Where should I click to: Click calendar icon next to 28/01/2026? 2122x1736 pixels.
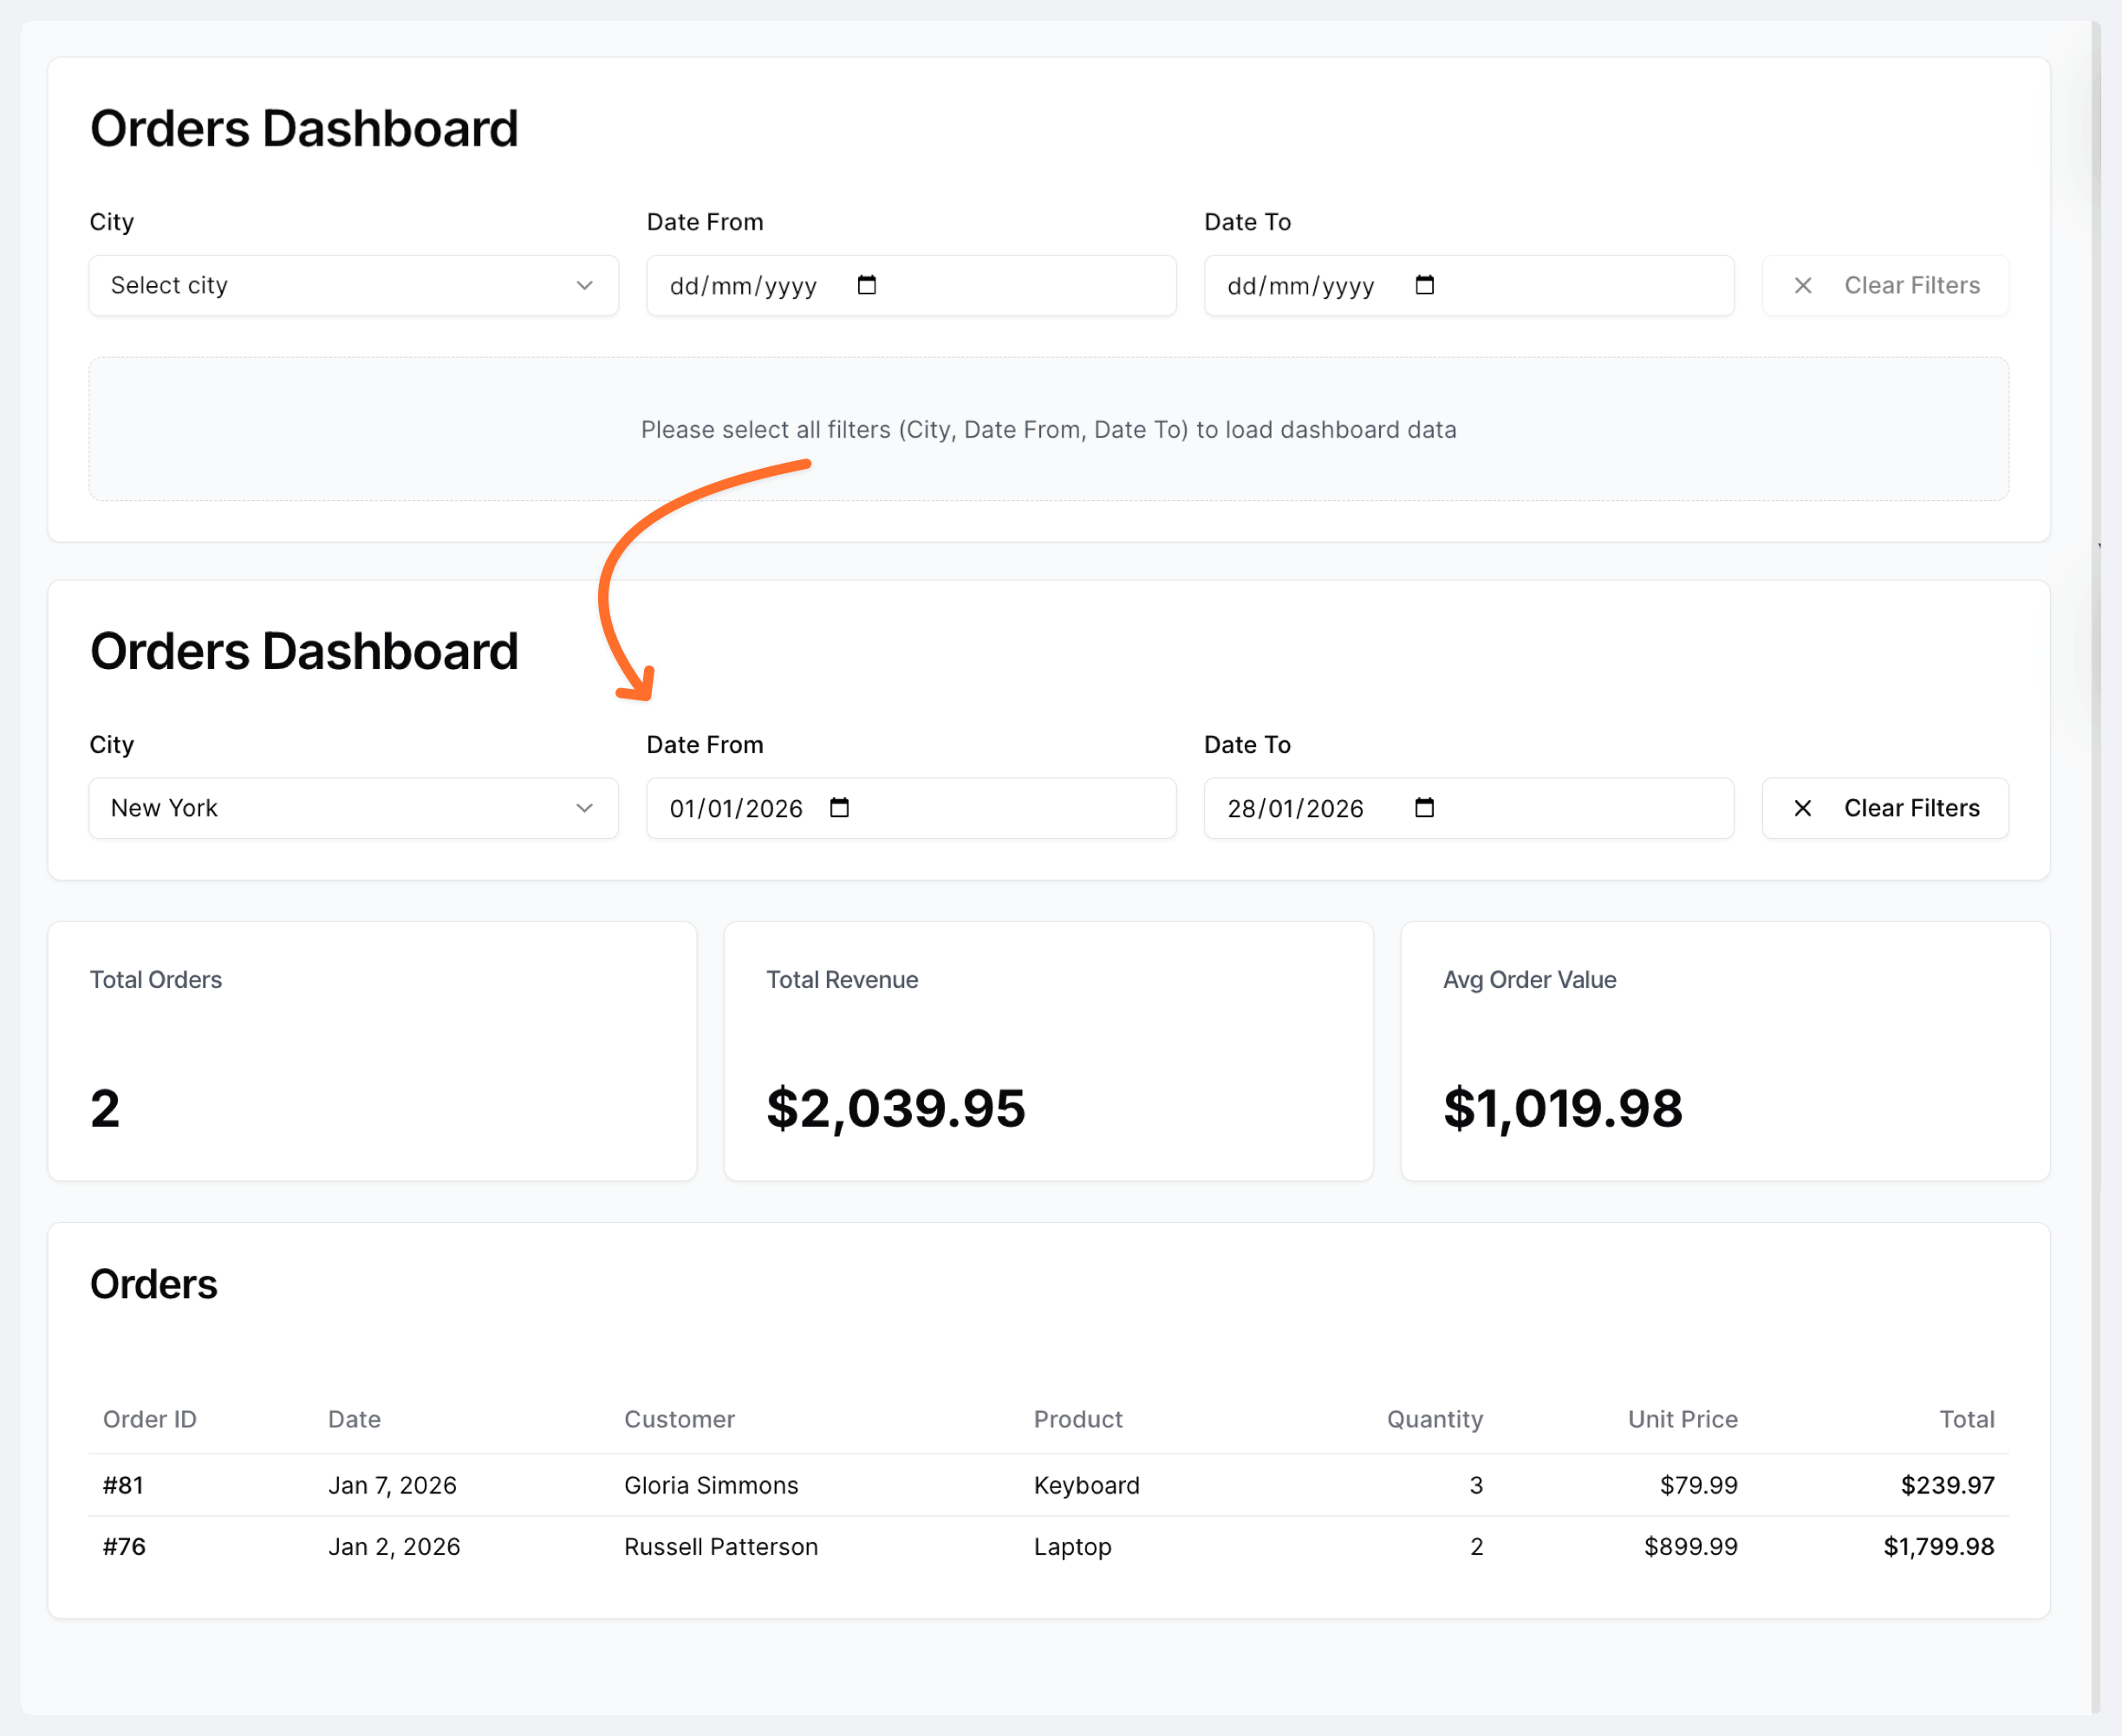[1424, 807]
